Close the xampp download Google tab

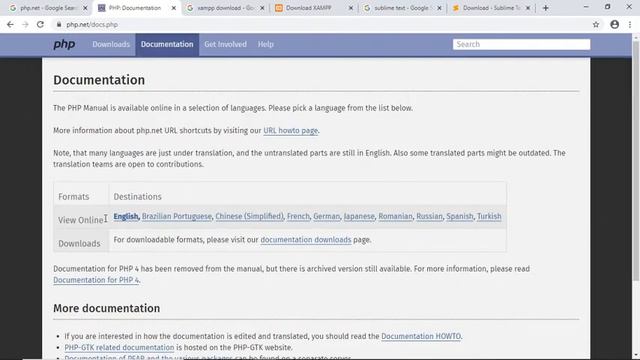[262, 8]
